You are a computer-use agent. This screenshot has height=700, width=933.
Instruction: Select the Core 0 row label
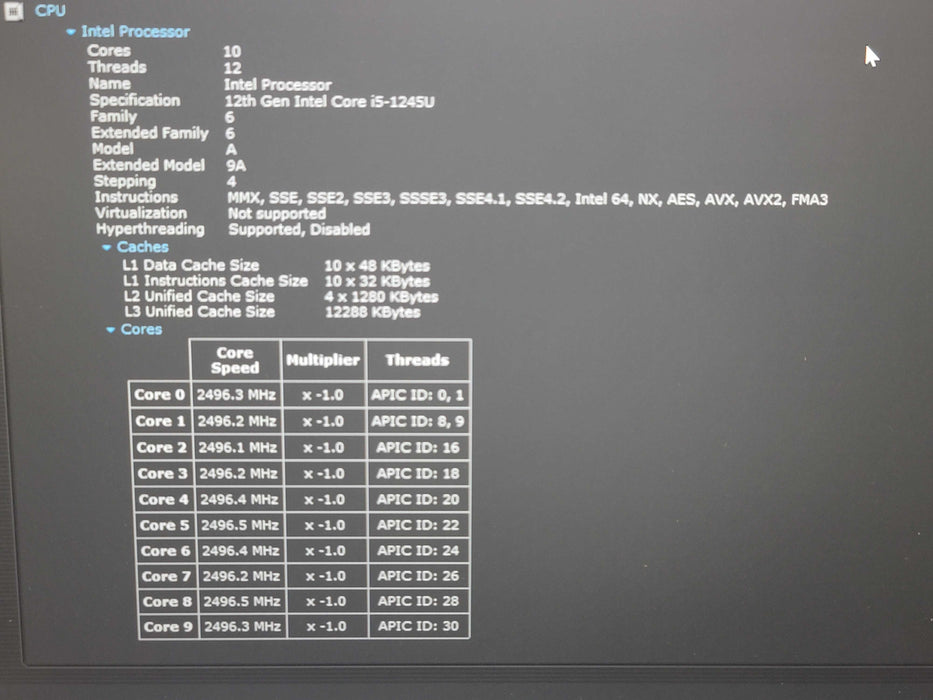(x=159, y=395)
